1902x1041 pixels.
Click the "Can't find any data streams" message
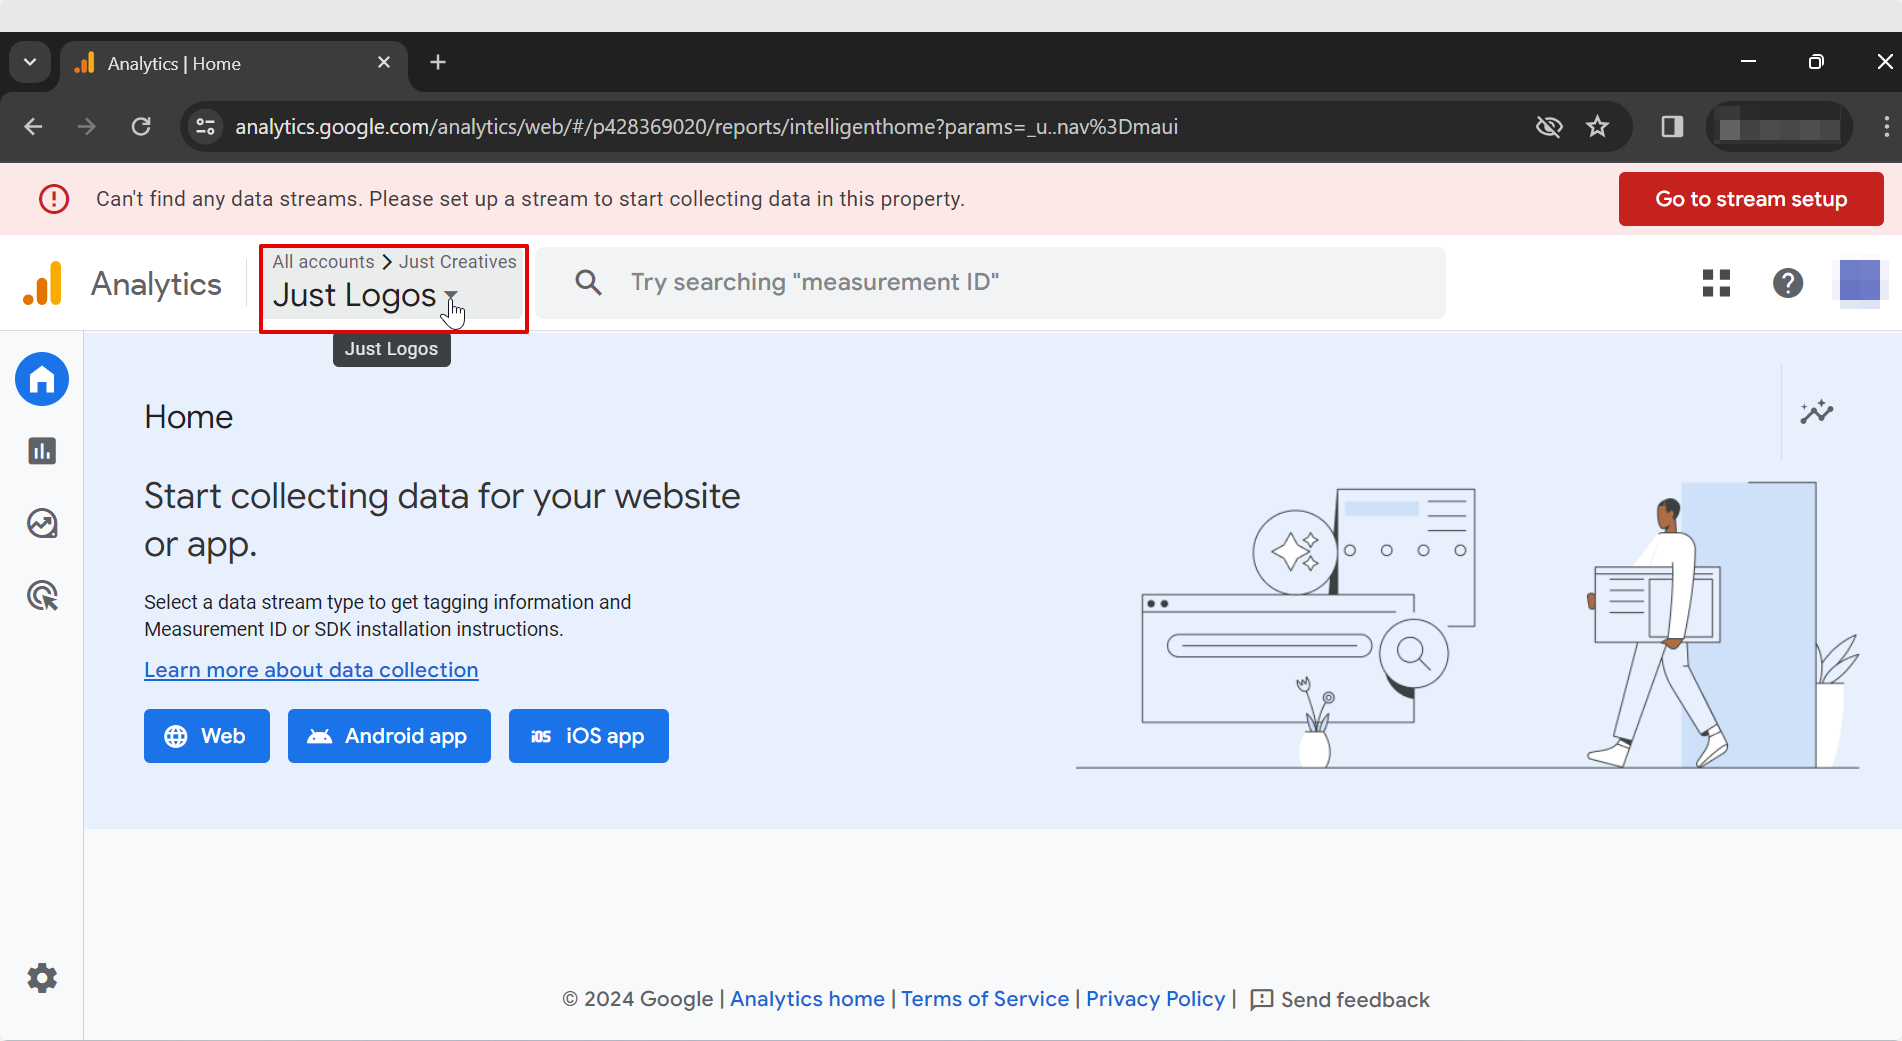[x=530, y=199]
